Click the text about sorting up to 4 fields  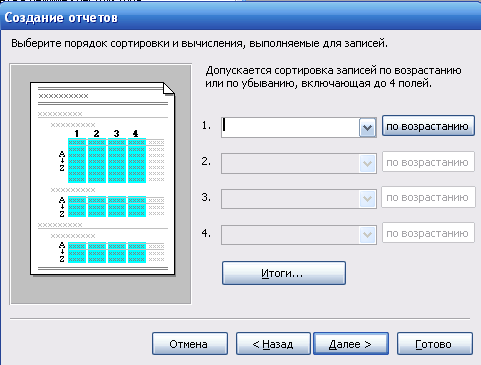[x=333, y=77]
